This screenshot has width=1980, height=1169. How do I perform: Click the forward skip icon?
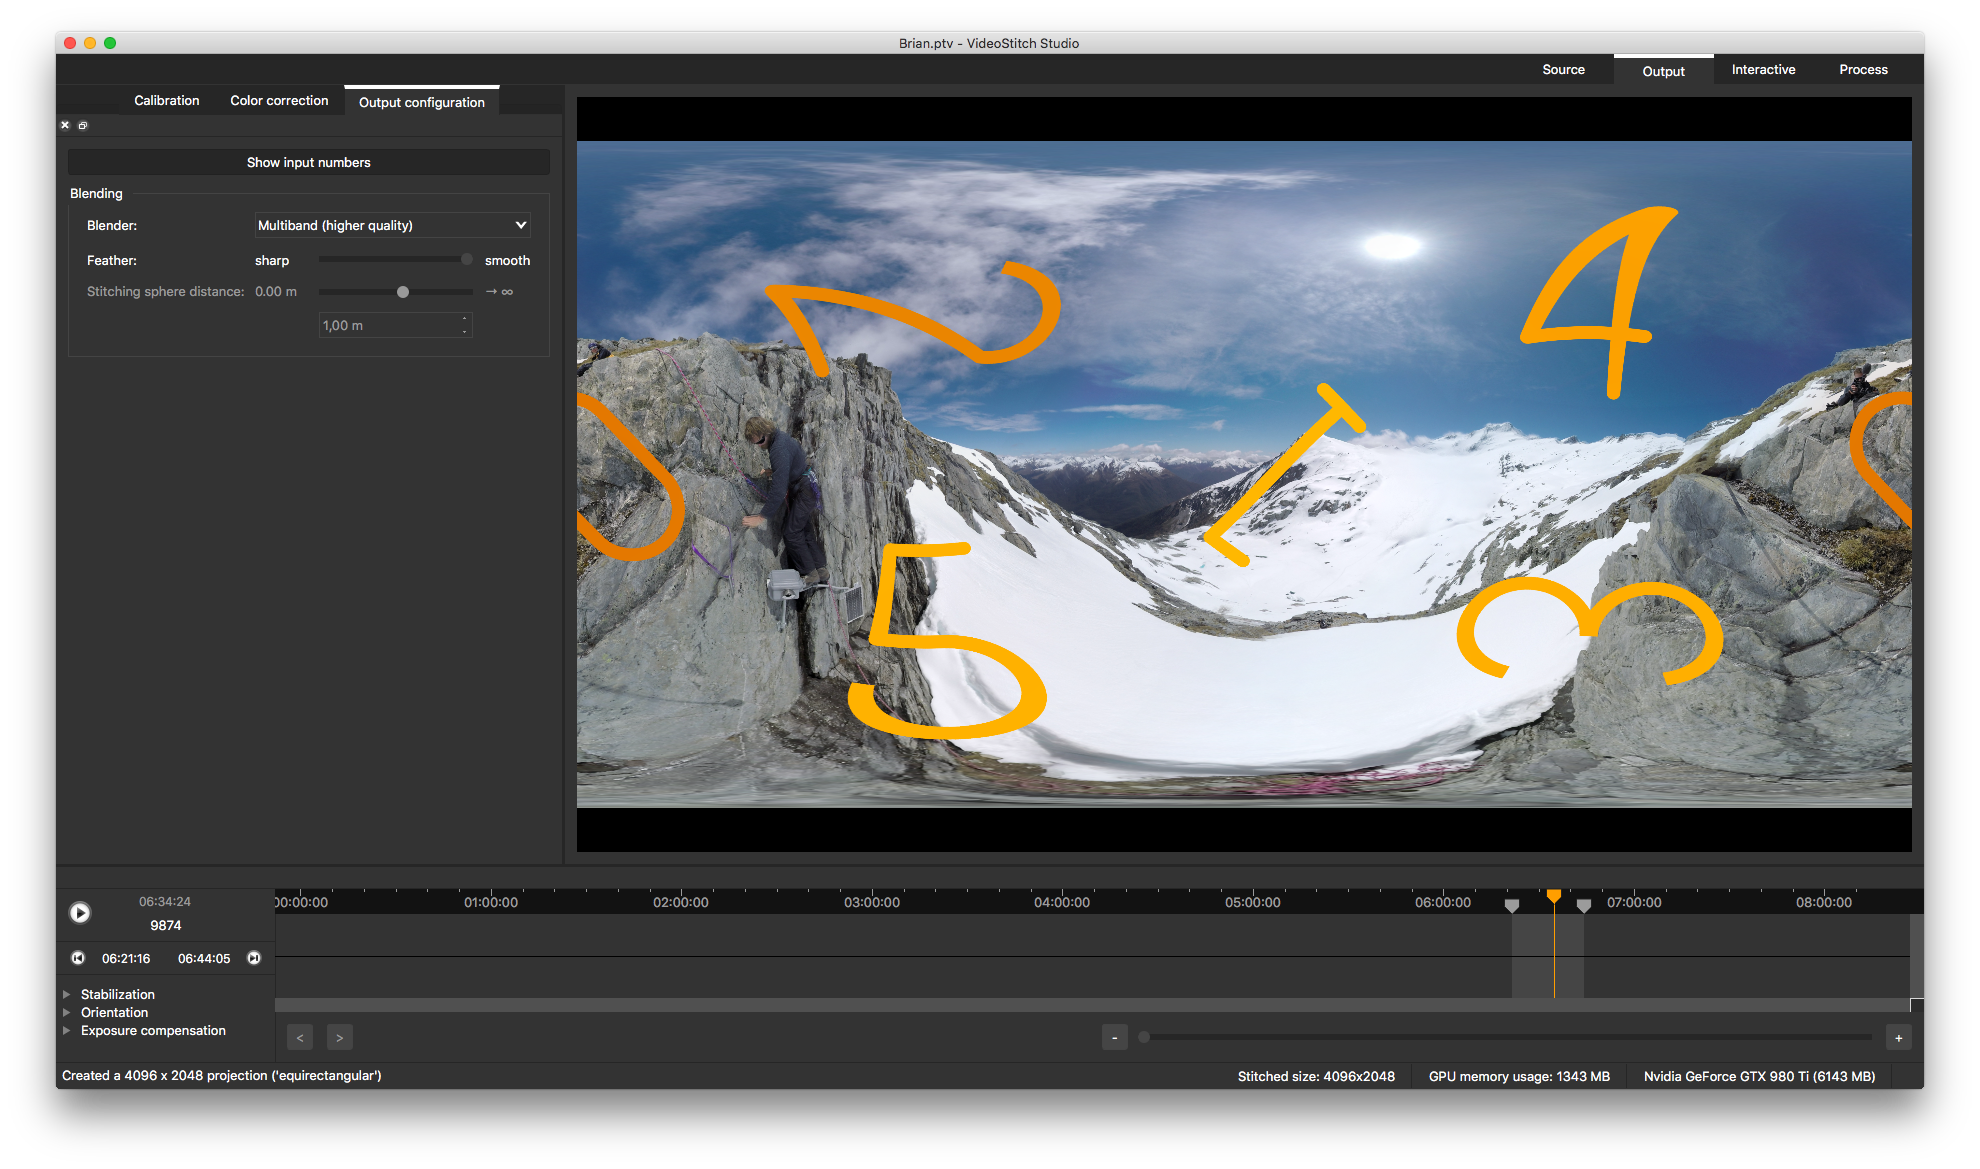[253, 957]
